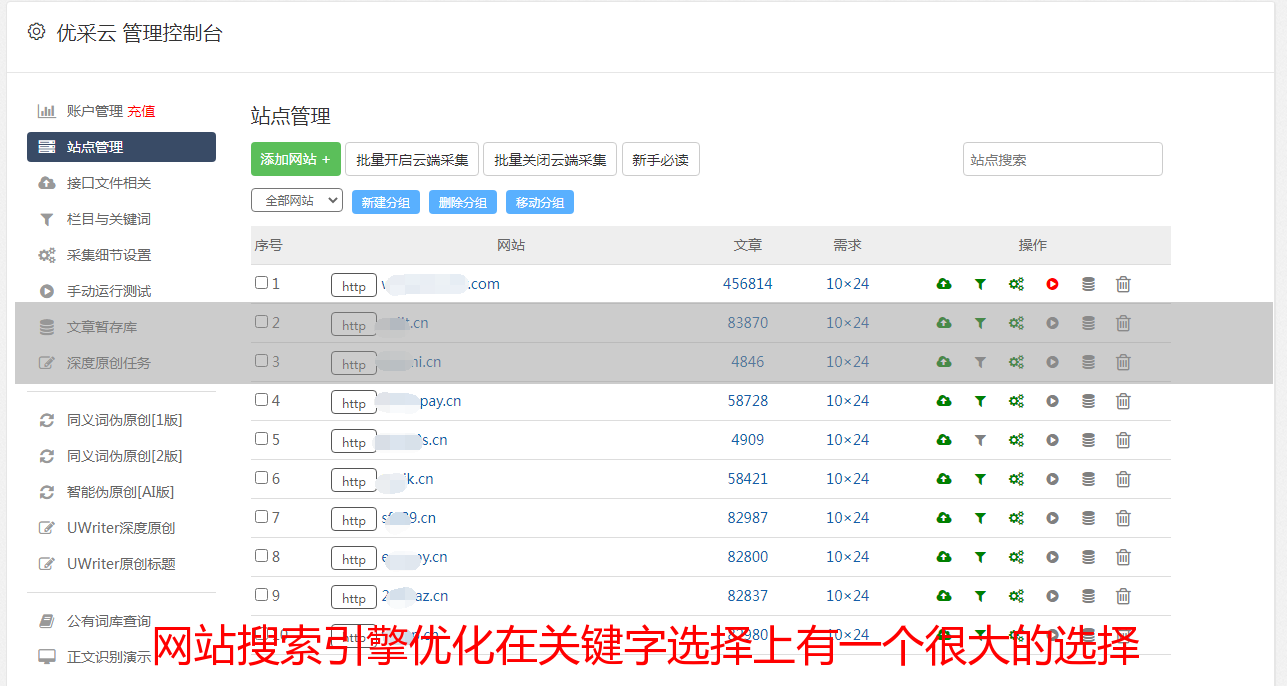The image size is (1287, 686).
Task: Open article count 456814 link
Action: (748, 284)
